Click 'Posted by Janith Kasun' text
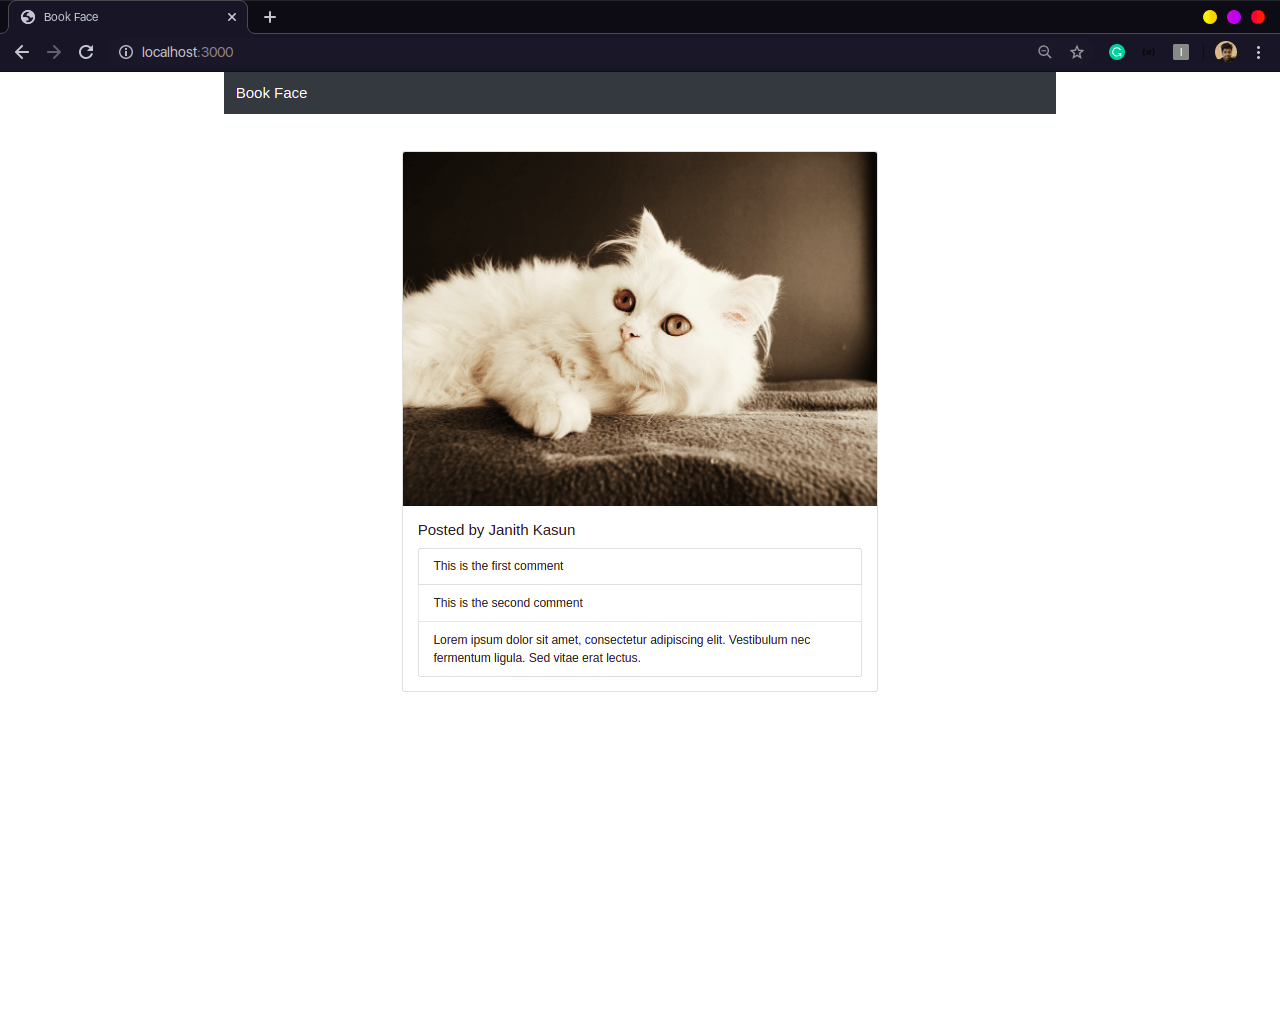This screenshot has width=1280, height=1024. (x=496, y=530)
